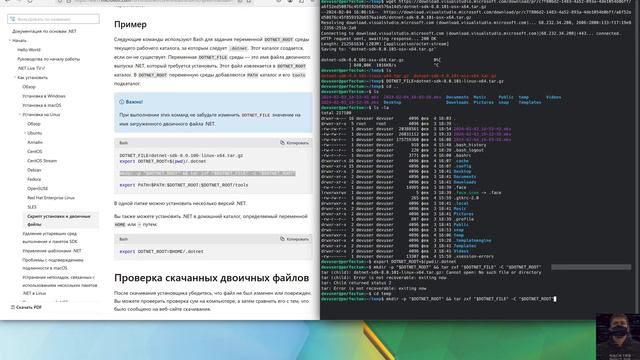Collapse the 'Начало' tree section
The image size is (640, 360).
click(x=10, y=40)
